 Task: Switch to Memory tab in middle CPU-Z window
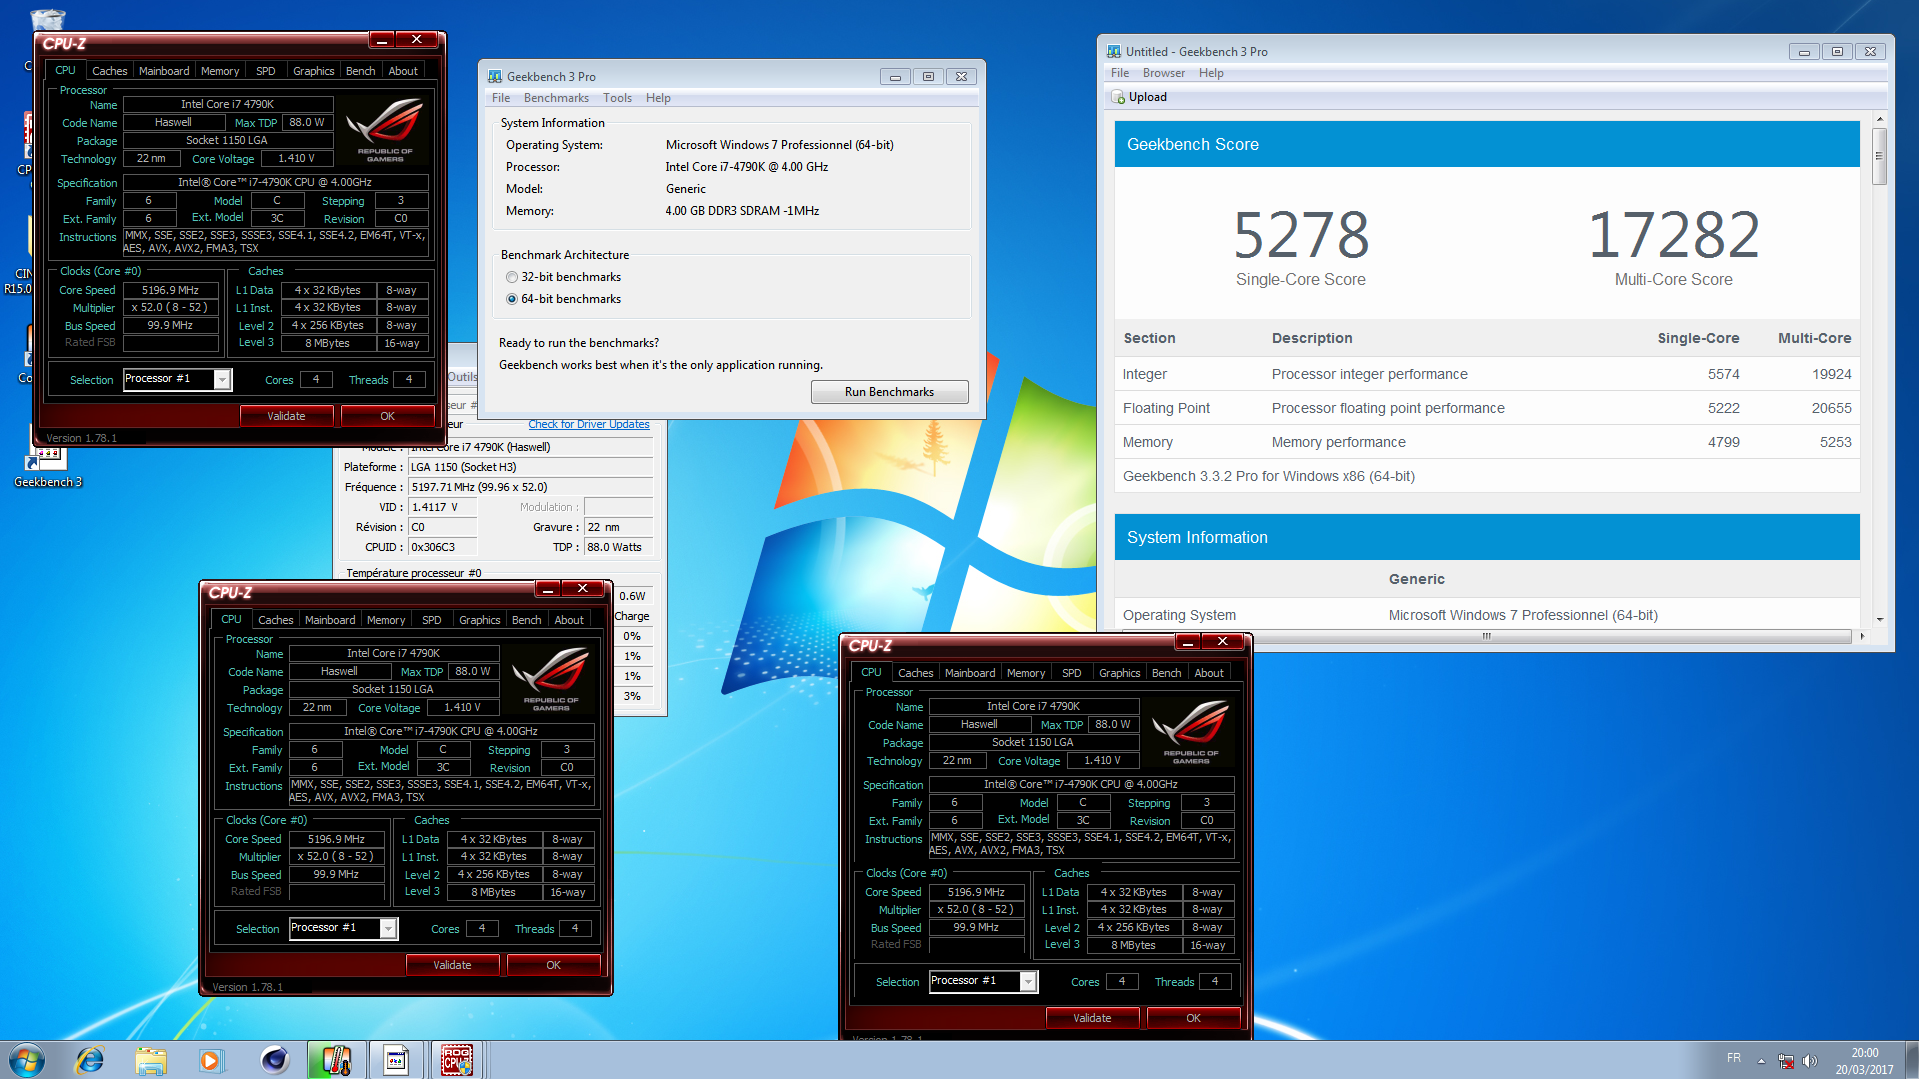click(x=386, y=620)
